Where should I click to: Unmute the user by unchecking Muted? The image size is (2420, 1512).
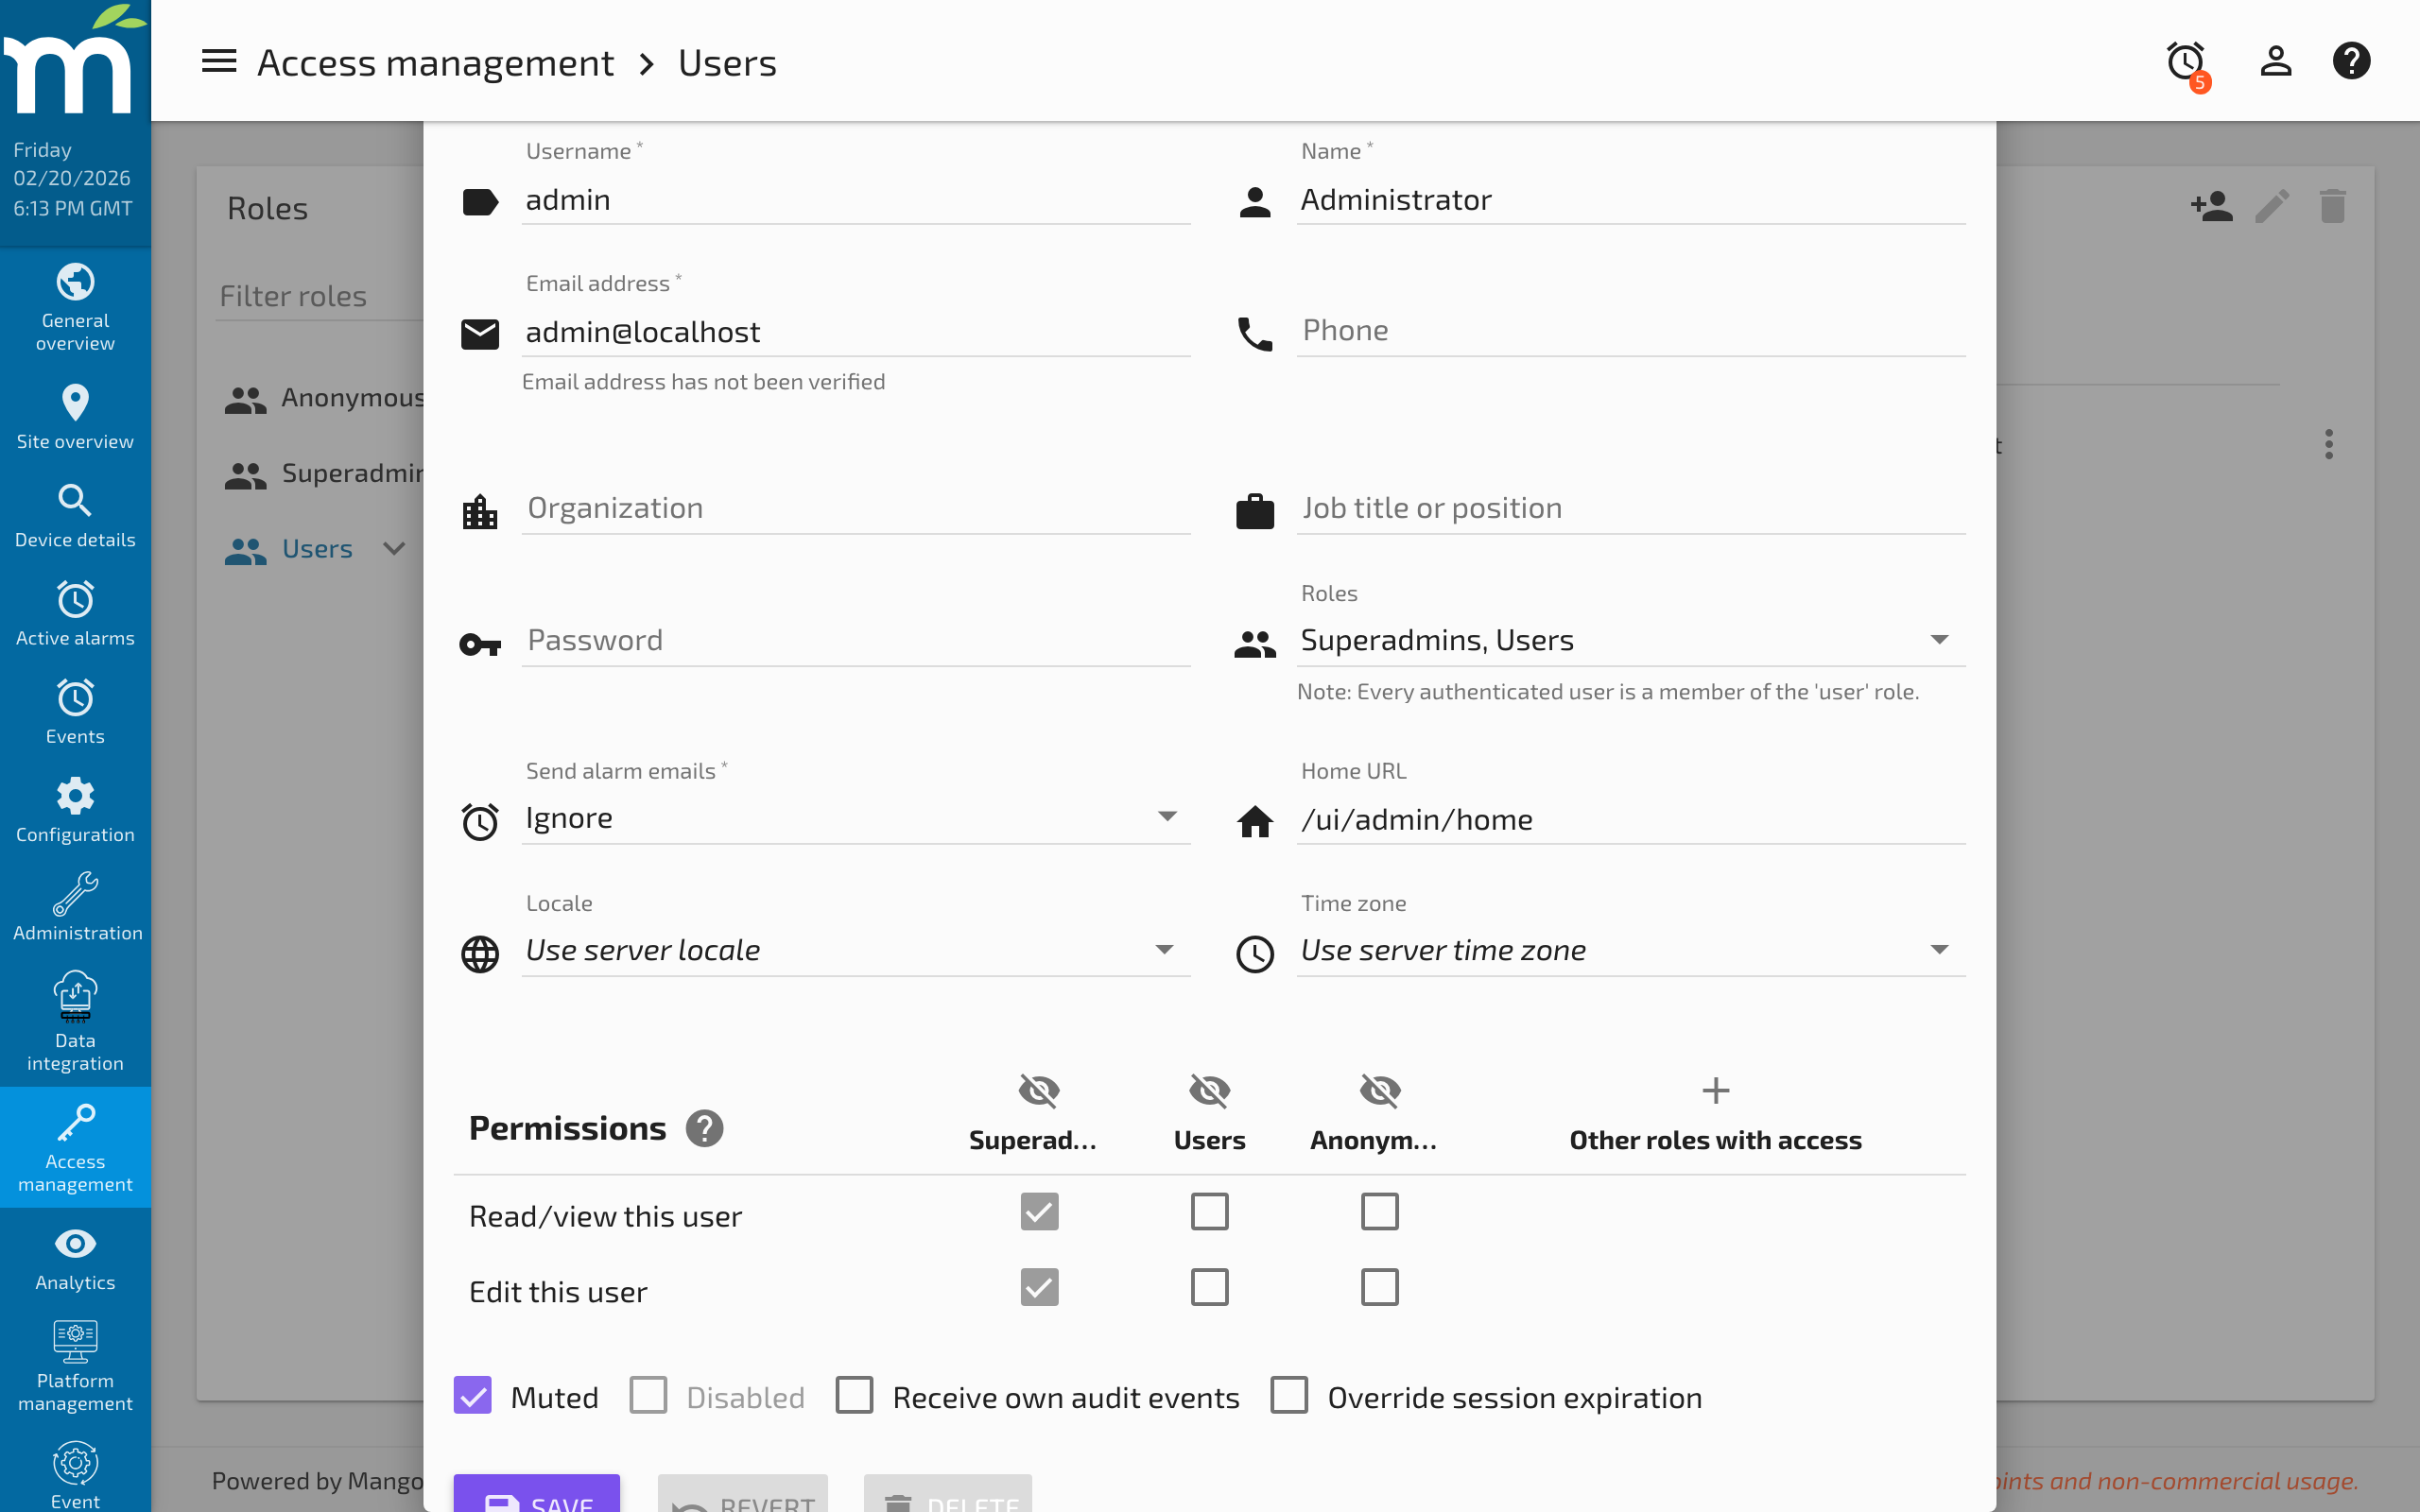472,1395
